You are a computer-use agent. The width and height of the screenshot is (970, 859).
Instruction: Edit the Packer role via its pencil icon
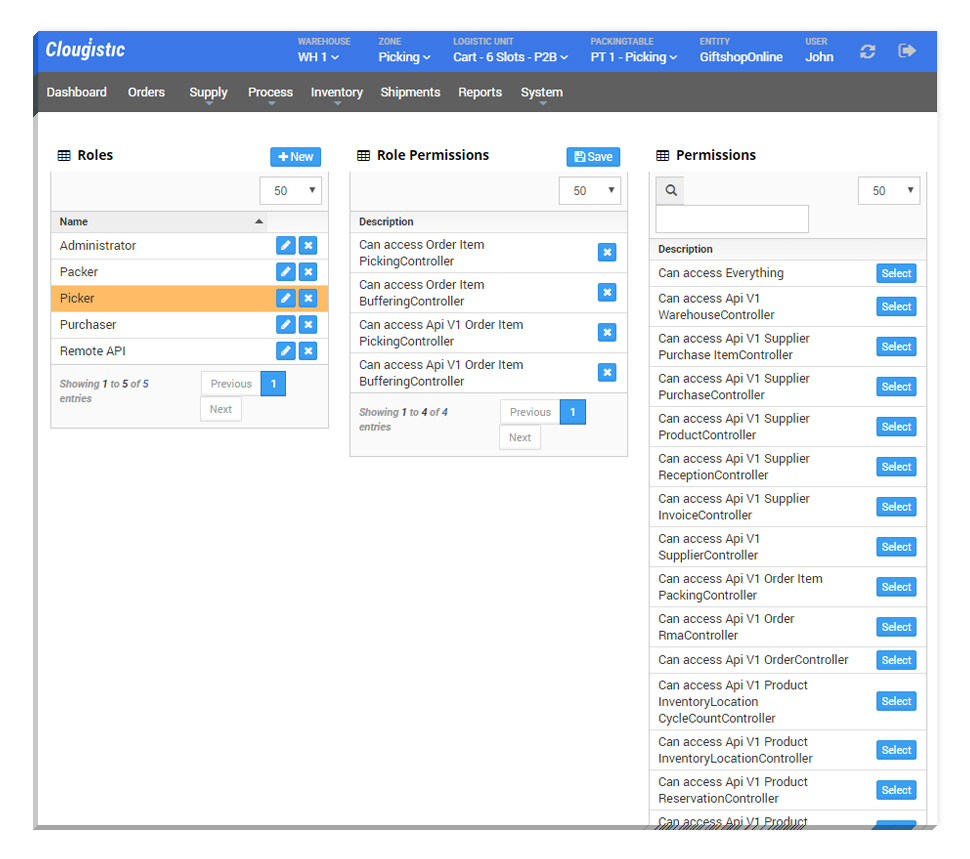point(285,272)
